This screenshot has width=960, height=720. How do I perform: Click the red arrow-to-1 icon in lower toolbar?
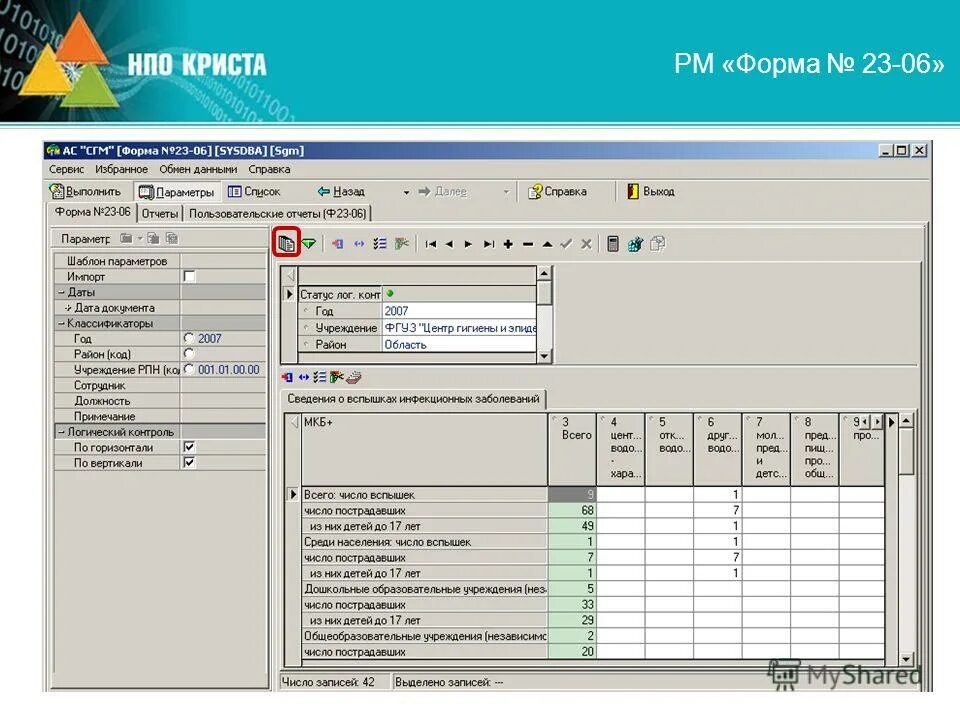pos(287,377)
